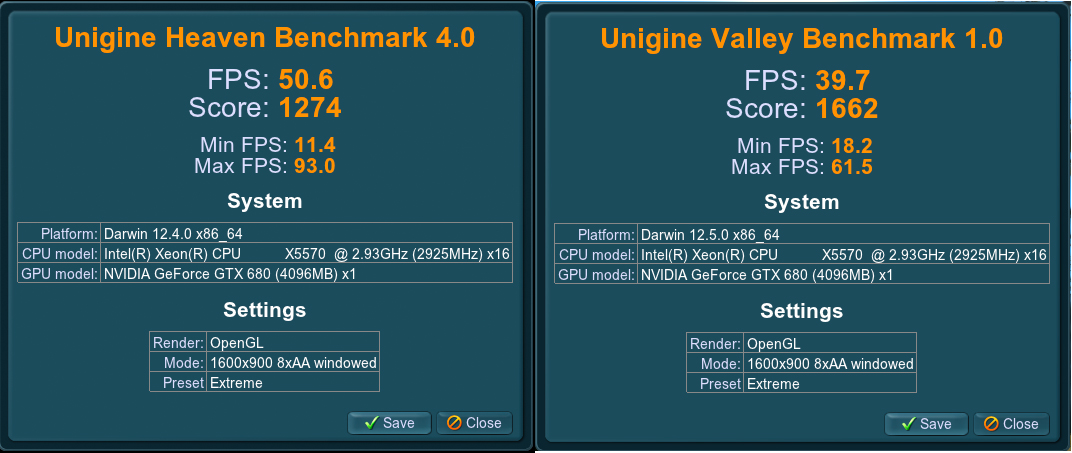Click the green checkmark icon in Heaven window
Image resolution: width=1072 pixels, height=453 pixels.
click(x=371, y=423)
